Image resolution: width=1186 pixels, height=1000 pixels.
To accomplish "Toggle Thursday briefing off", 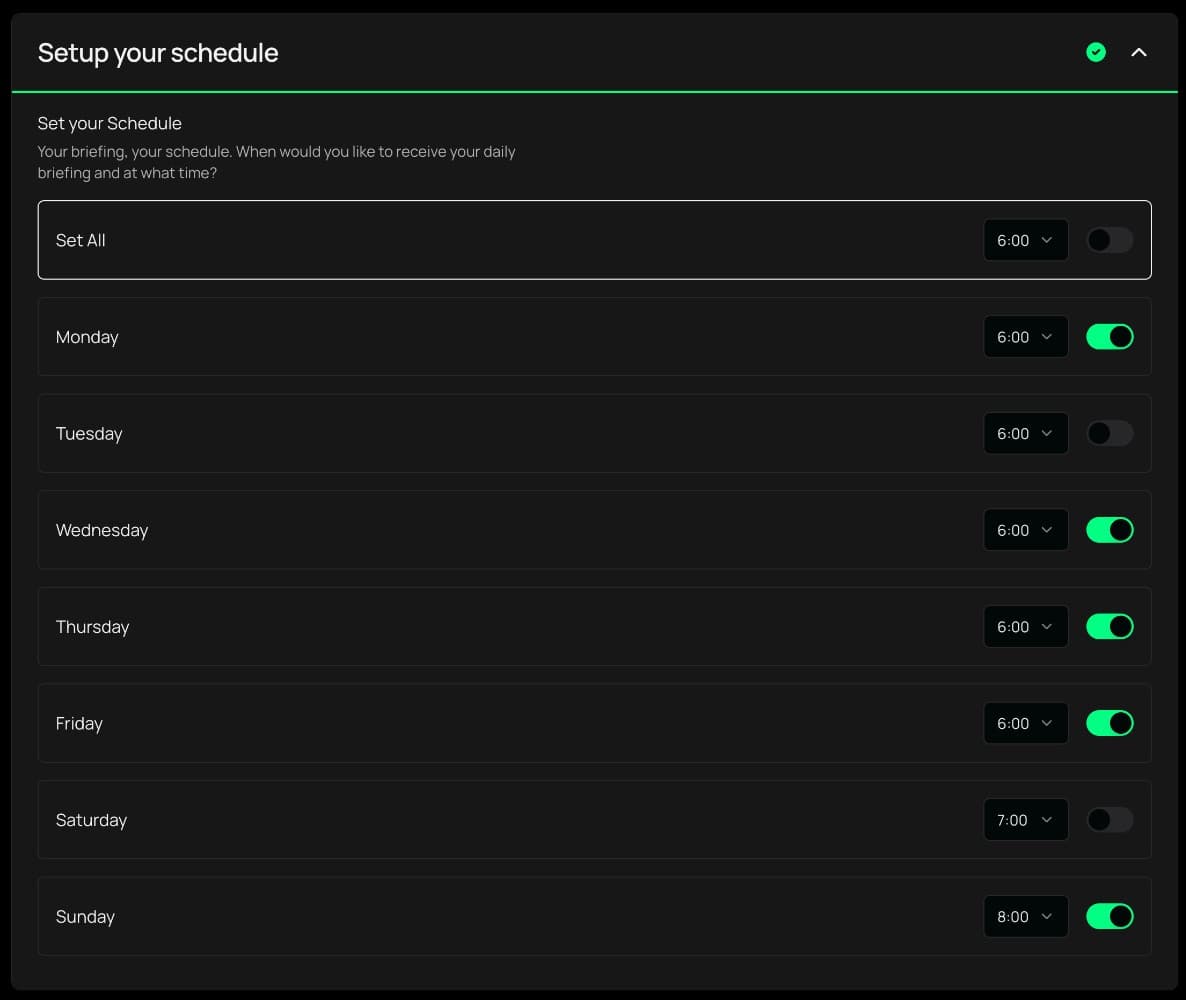I will pyautogui.click(x=1109, y=626).
